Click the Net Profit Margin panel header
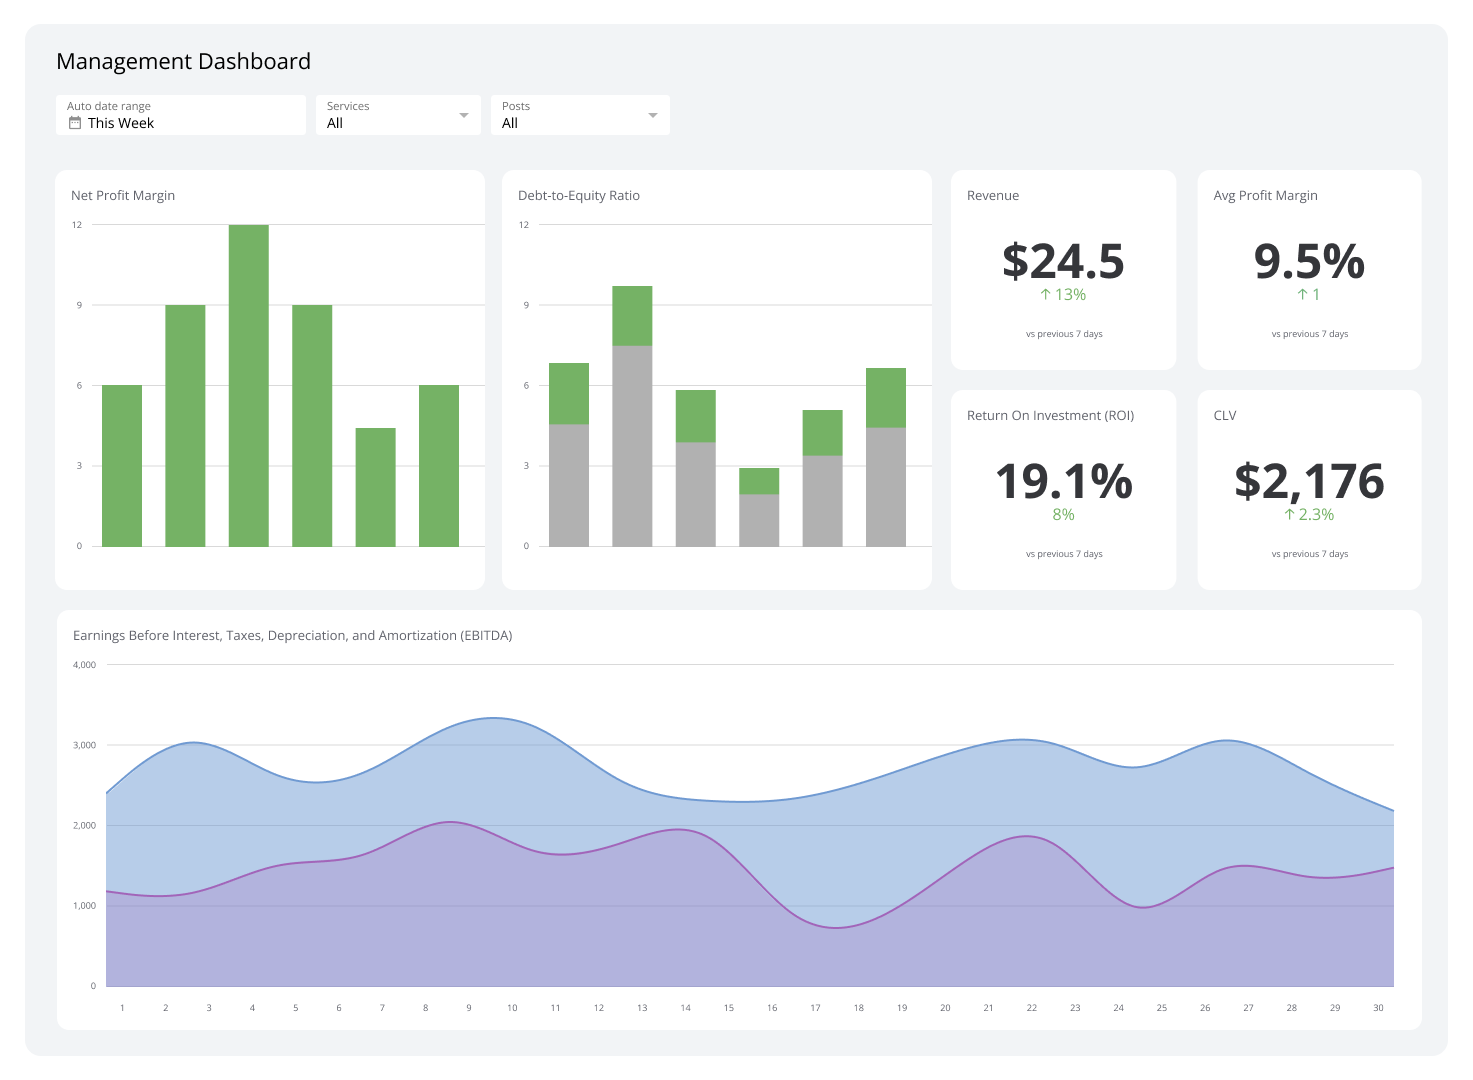 point(123,195)
